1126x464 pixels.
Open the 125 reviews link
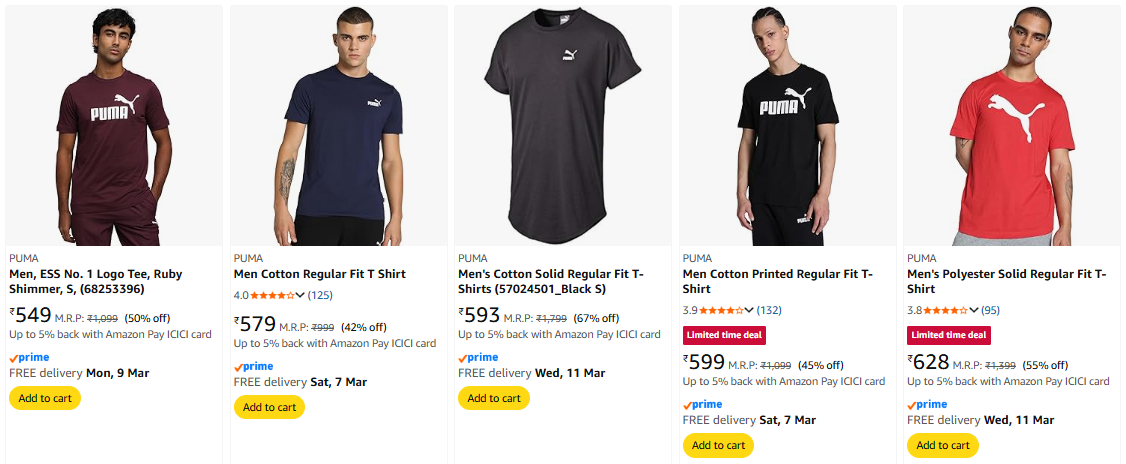pos(320,295)
